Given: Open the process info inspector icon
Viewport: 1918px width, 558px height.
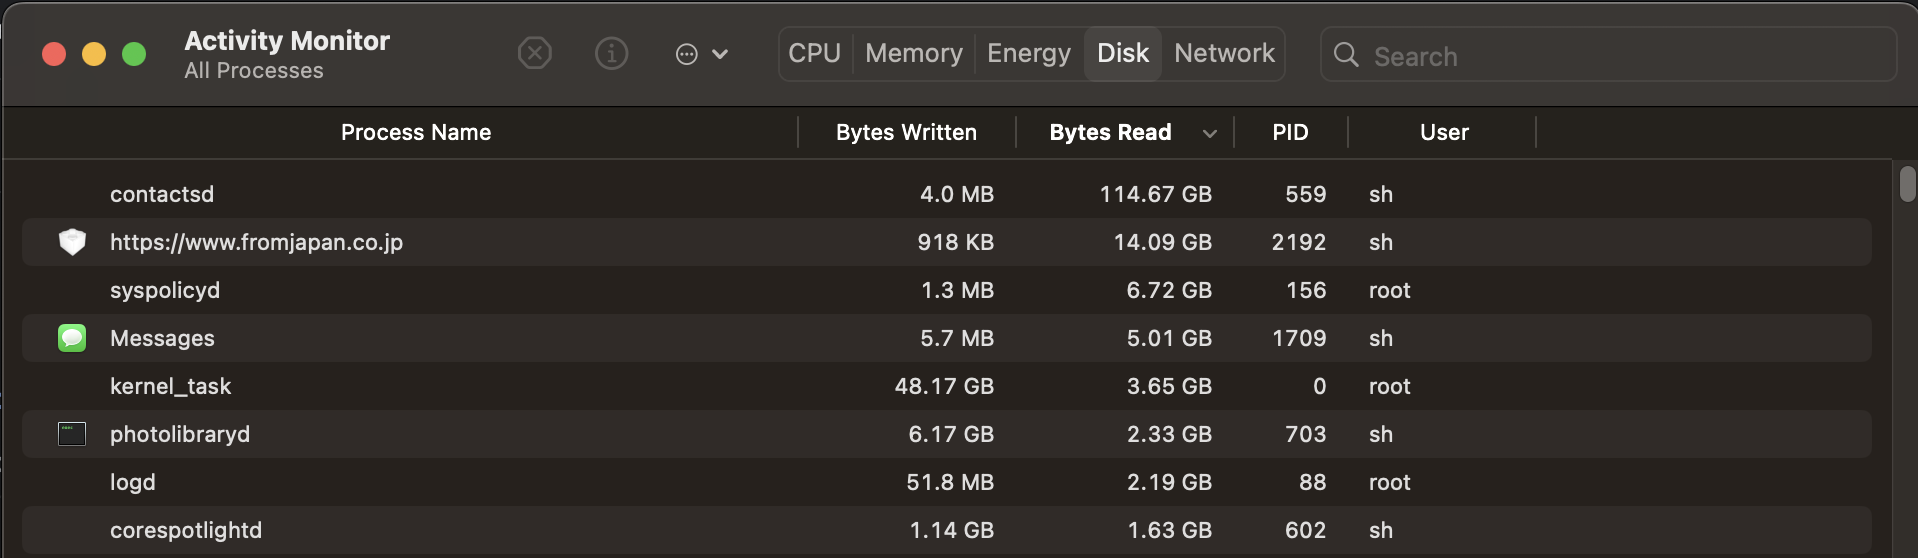Looking at the screenshot, I should point(611,53).
